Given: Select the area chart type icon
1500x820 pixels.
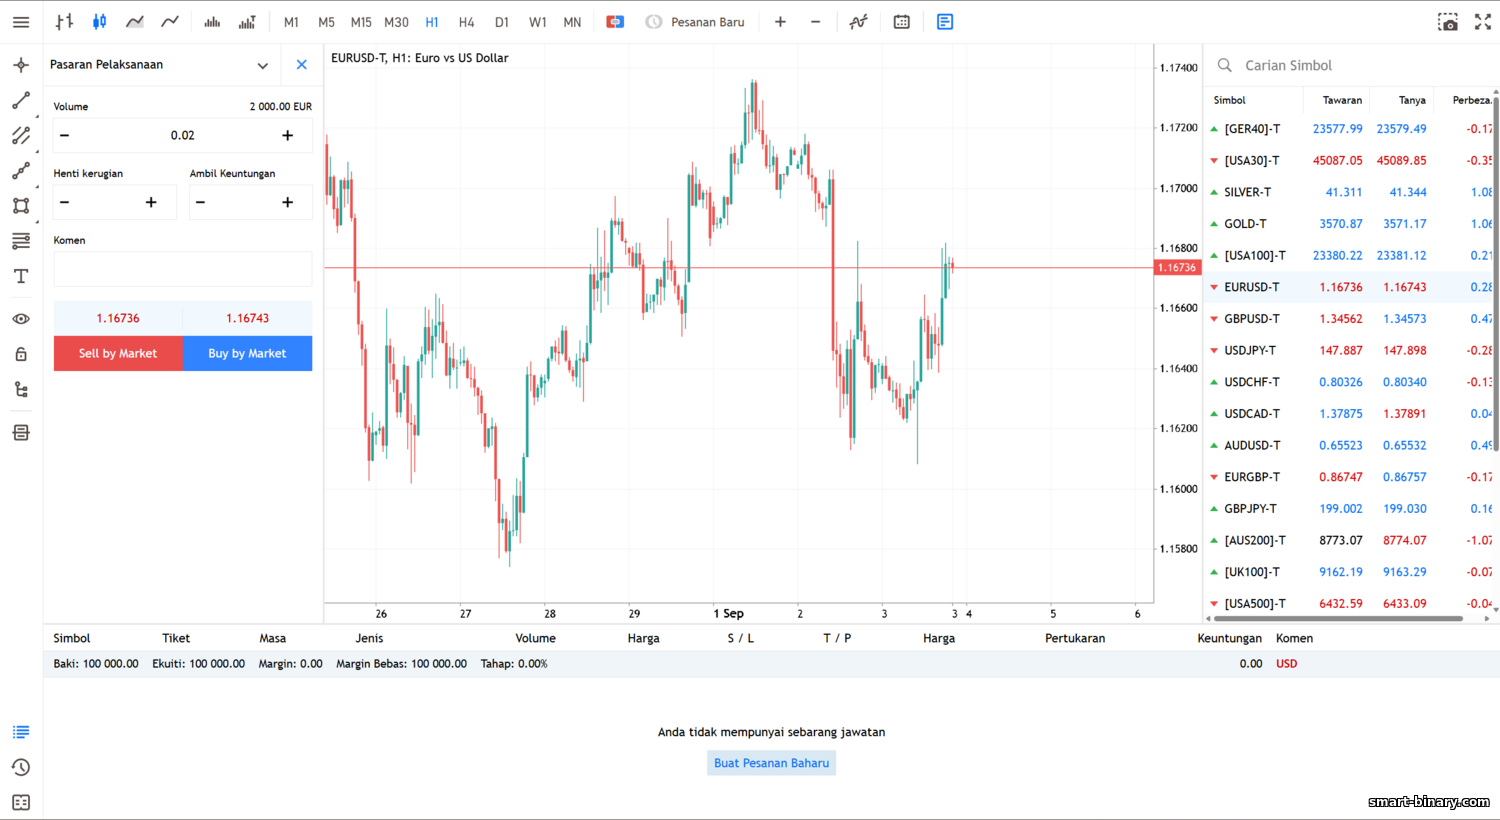Looking at the screenshot, I should [135, 22].
